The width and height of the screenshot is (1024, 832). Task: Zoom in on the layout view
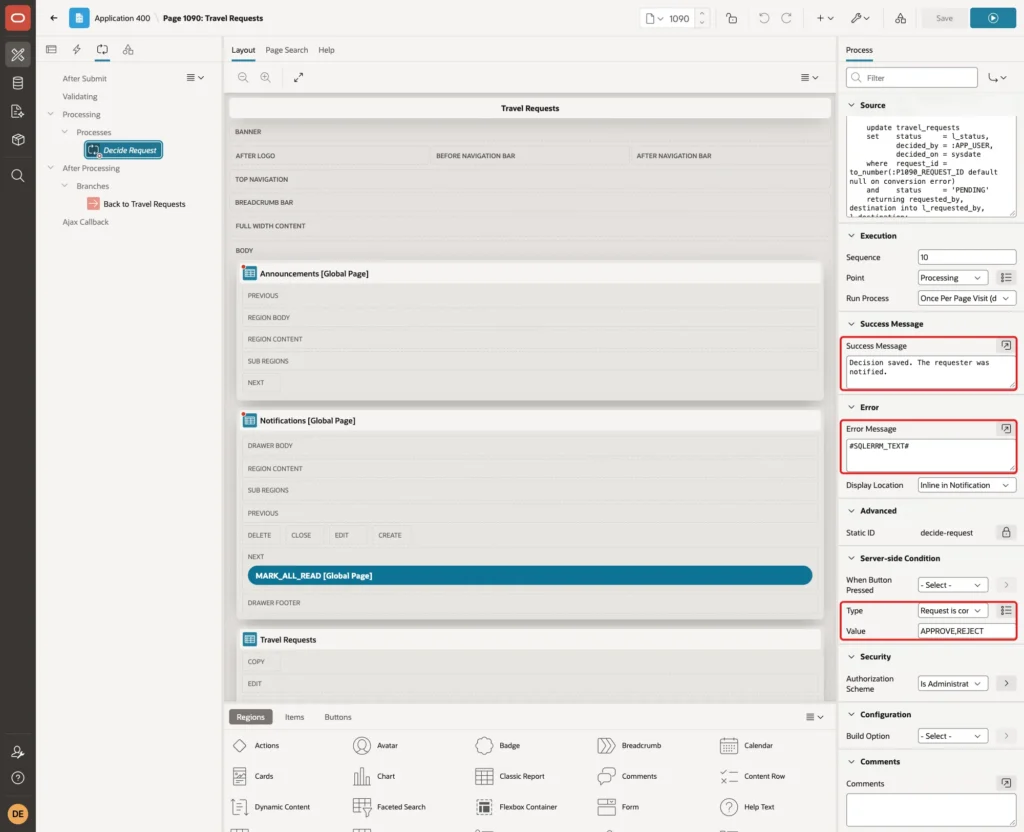point(265,77)
